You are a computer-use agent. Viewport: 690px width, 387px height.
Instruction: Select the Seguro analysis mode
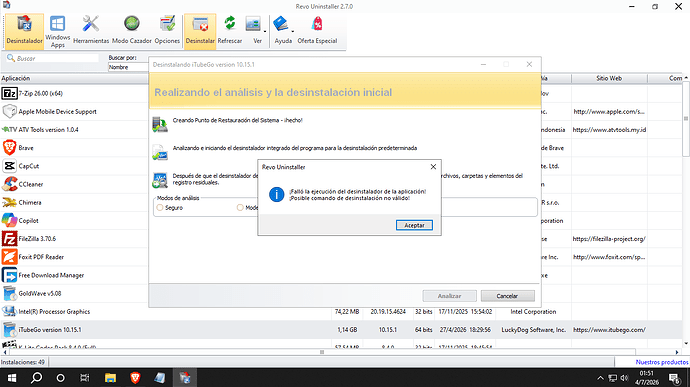tap(160, 207)
